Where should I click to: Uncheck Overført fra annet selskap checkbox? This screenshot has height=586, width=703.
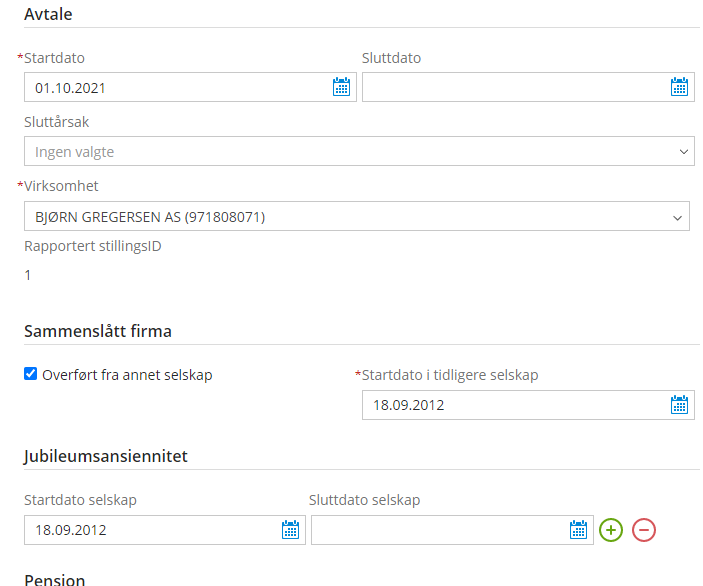[x=30, y=373]
